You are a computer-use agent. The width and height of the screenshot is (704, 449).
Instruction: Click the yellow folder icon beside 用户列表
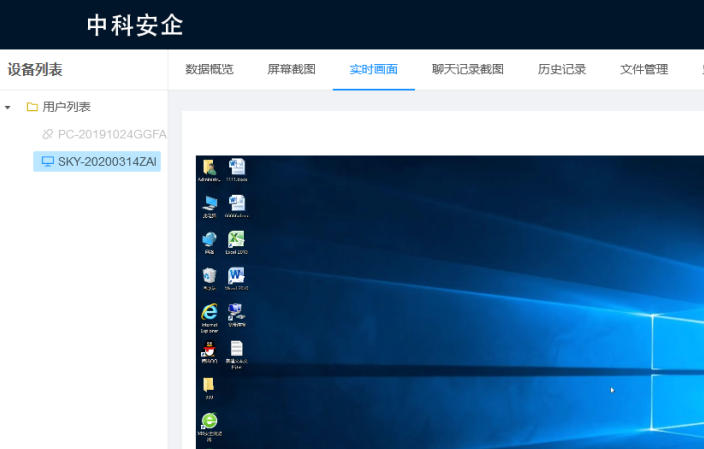pyautogui.click(x=32, y=107)
